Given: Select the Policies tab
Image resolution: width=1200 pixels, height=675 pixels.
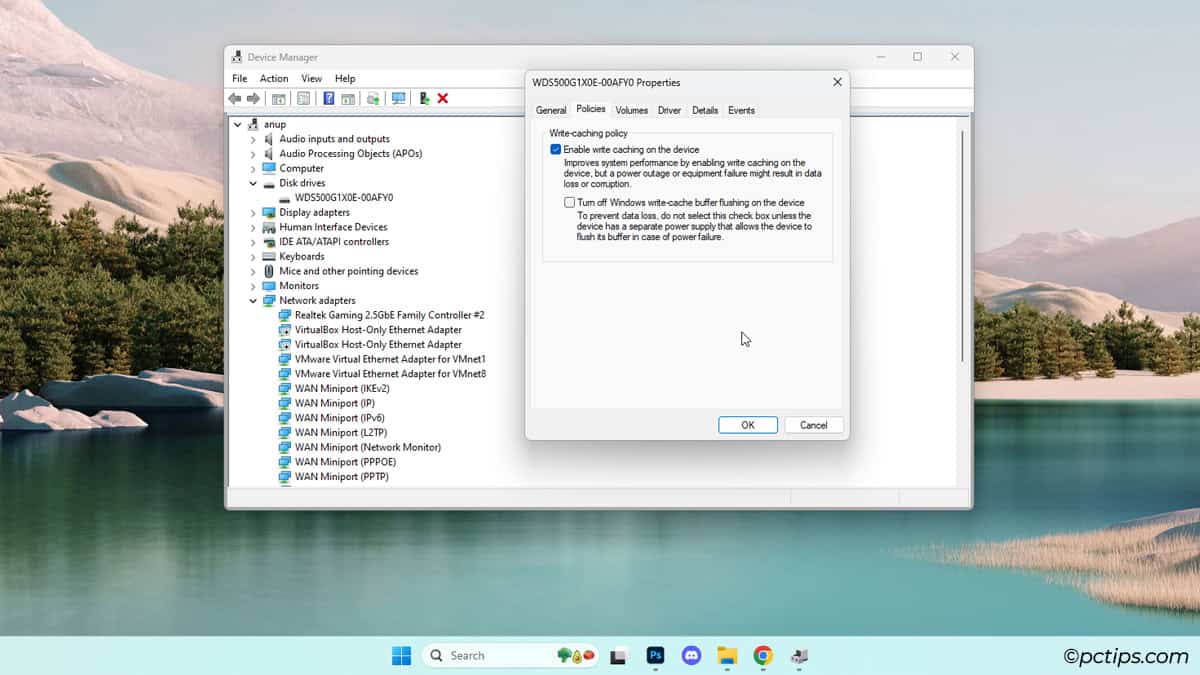Looking at the screenshot, I should pyautogui.click(x=591, y=110).
